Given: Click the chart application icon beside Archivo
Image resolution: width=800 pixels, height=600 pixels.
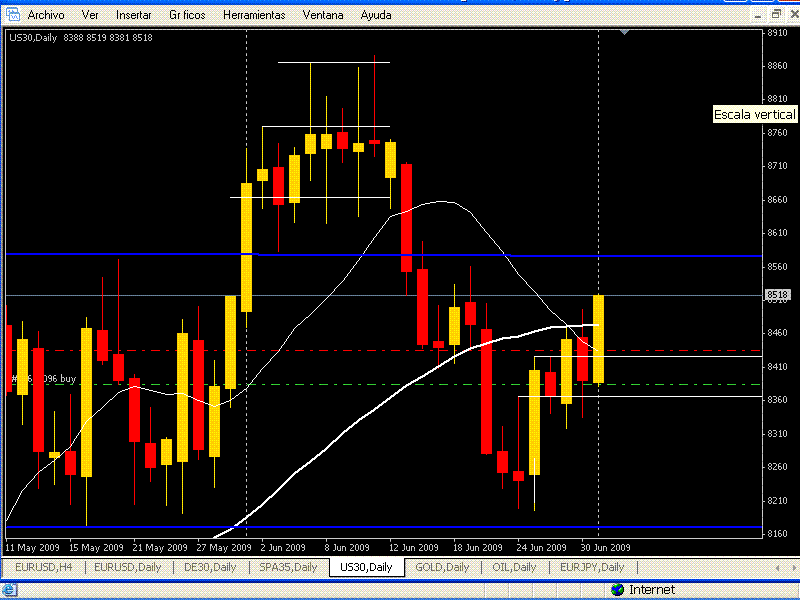Looking at the screenshot, I should click(12, 15).
